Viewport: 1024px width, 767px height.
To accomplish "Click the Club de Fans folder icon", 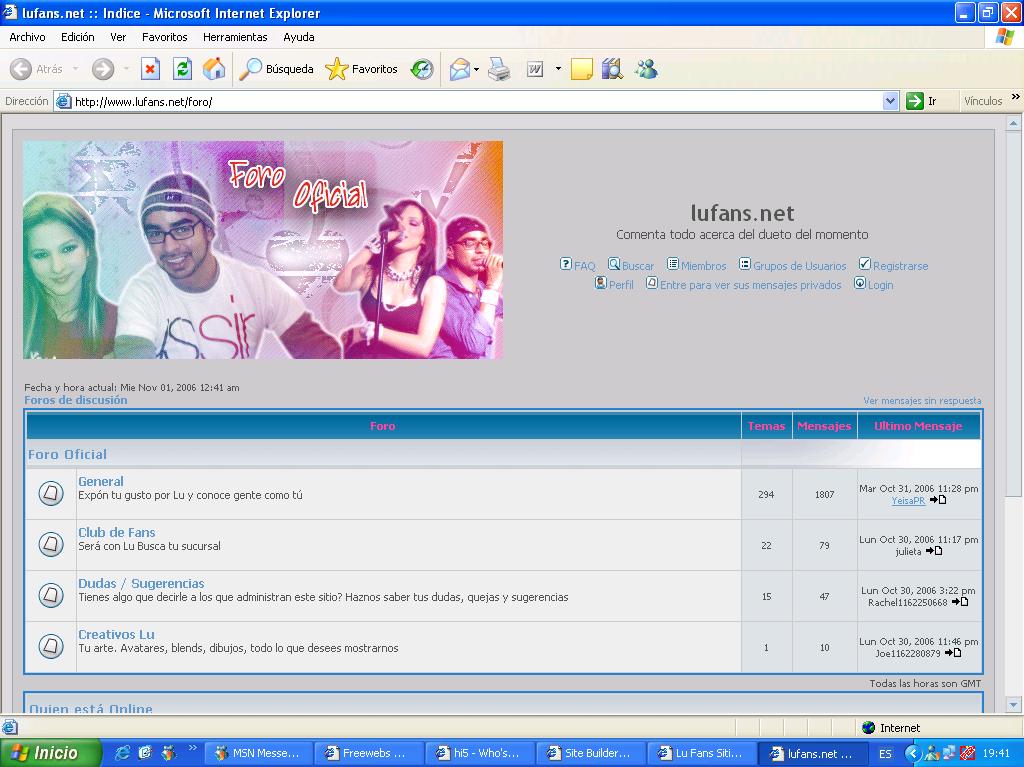I will pyautogui.click(x=51, y=544).
